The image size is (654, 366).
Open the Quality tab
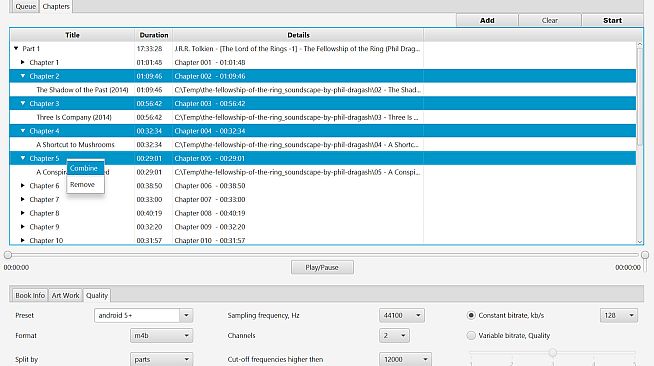pos(97,295)
